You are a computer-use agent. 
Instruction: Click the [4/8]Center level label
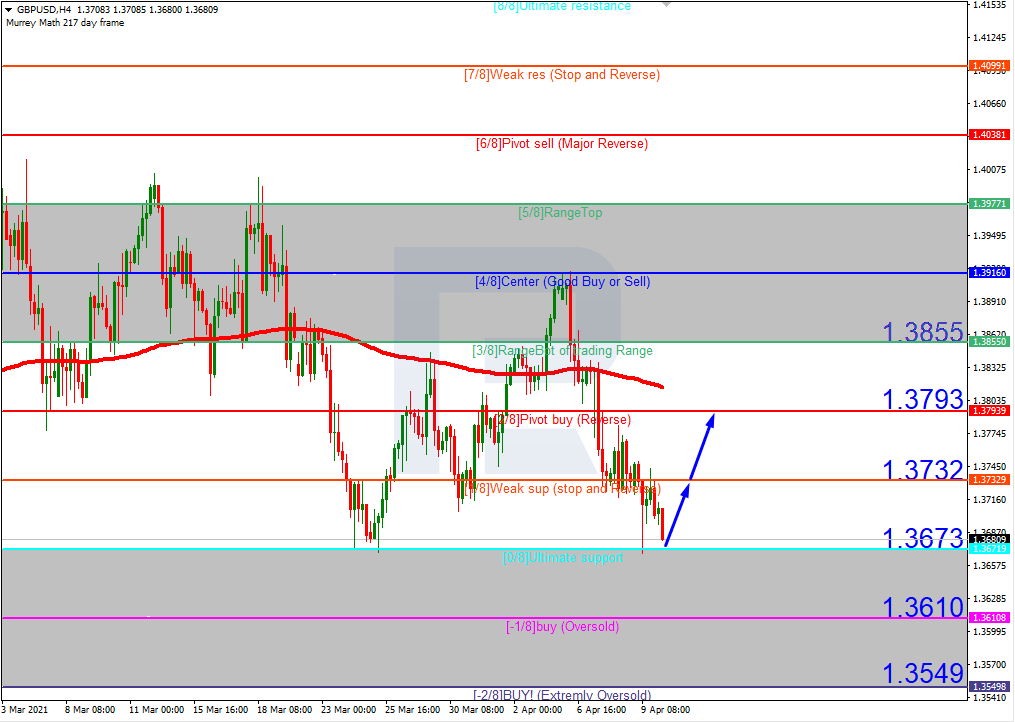562,282
